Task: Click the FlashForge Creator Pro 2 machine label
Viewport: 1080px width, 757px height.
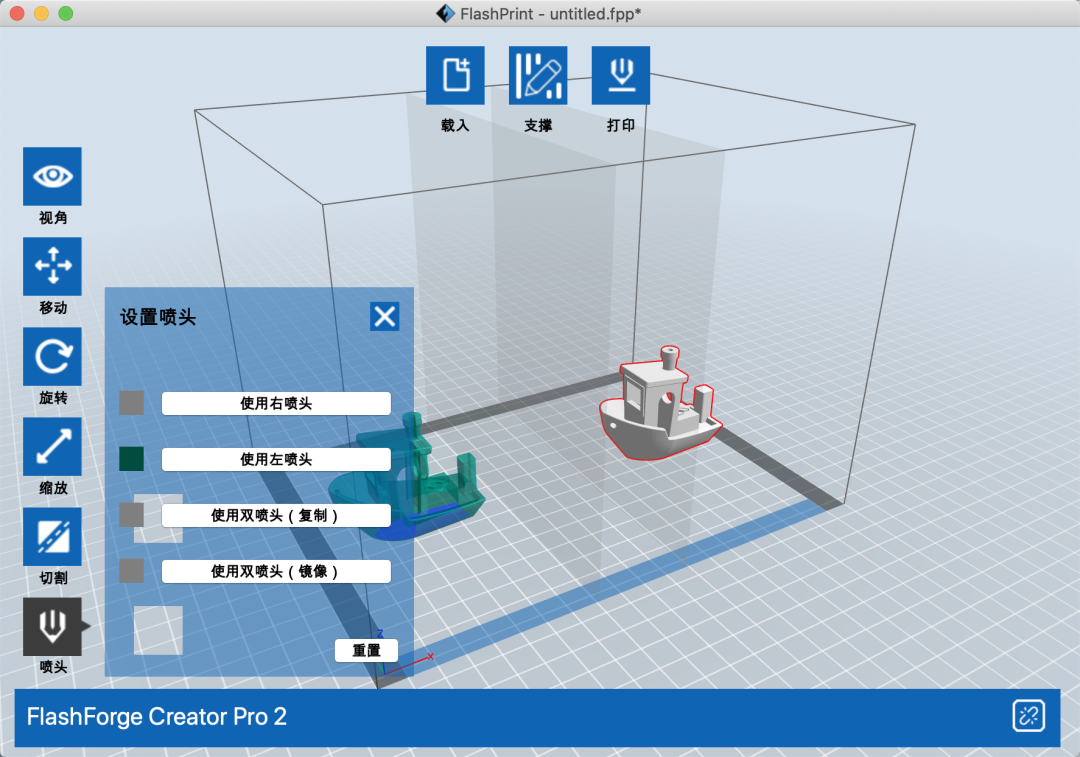Action: [x=157, y=716]
